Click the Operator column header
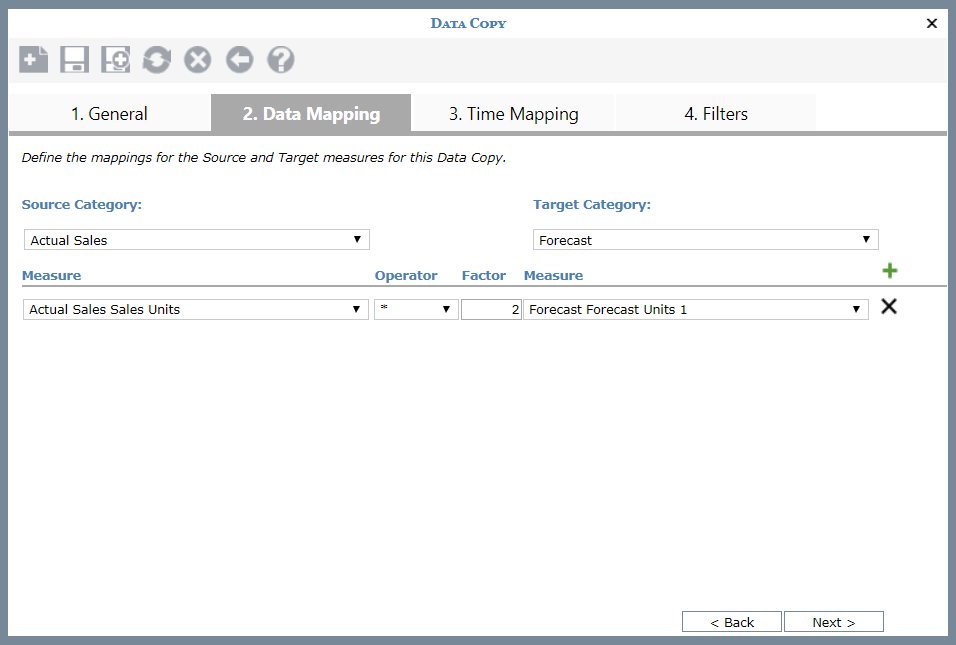 click(x=406, y=276)
